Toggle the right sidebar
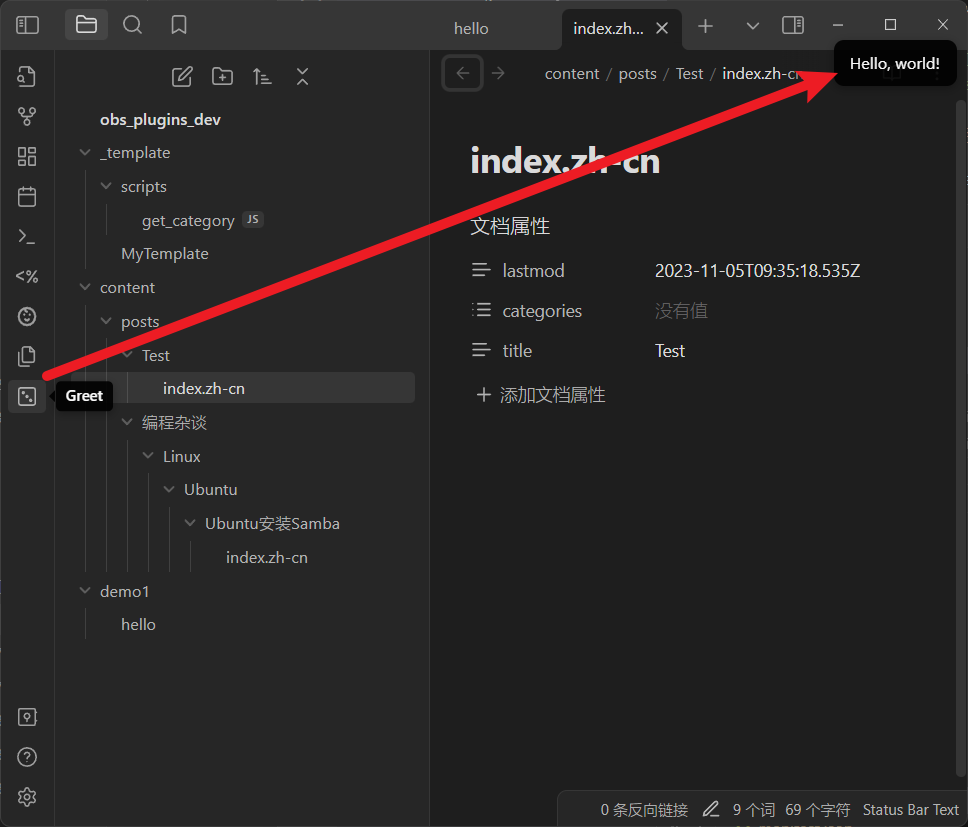Screen dimensions: 968x827 (793, 25)
